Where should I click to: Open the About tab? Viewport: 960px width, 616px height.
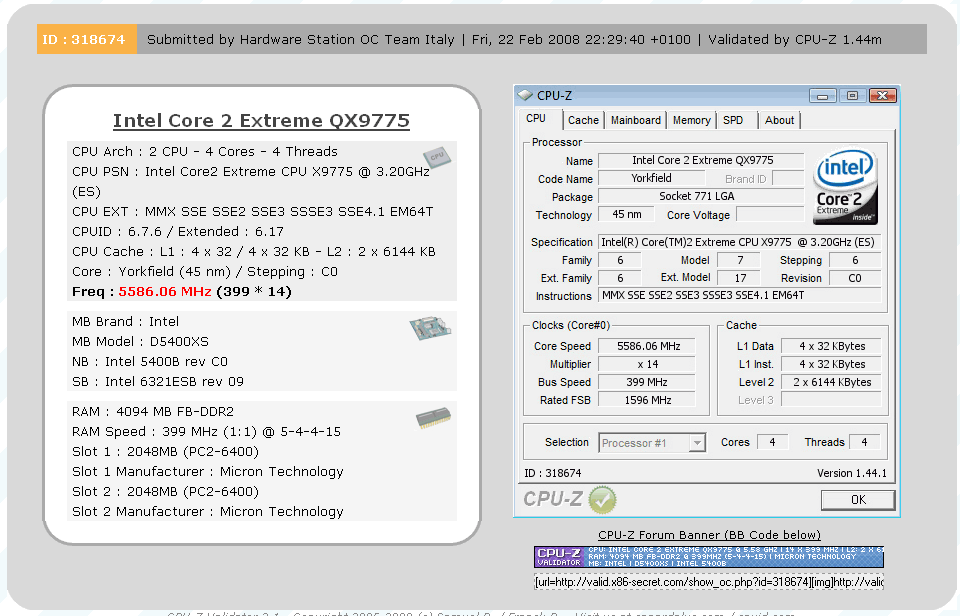[x=779, y=120]
